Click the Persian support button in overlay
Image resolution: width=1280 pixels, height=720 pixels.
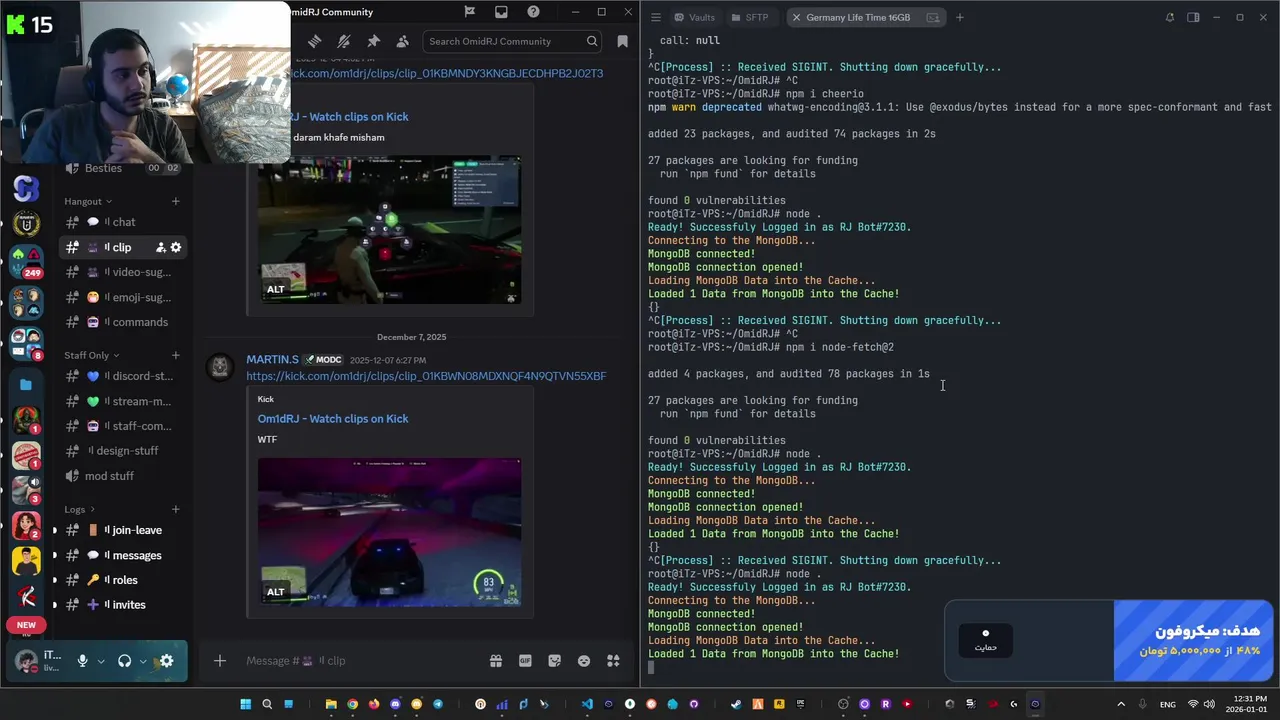(x=985, y=640)
